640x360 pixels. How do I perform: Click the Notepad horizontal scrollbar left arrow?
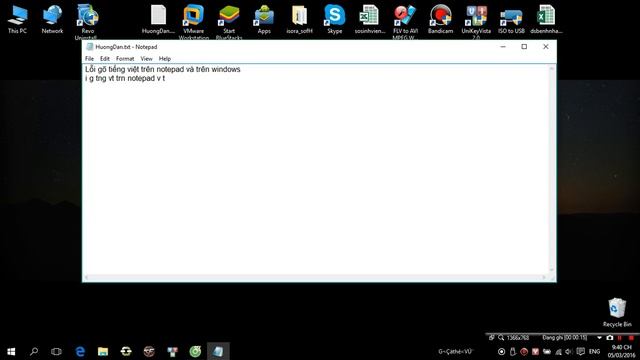click(x=86, y=278)
